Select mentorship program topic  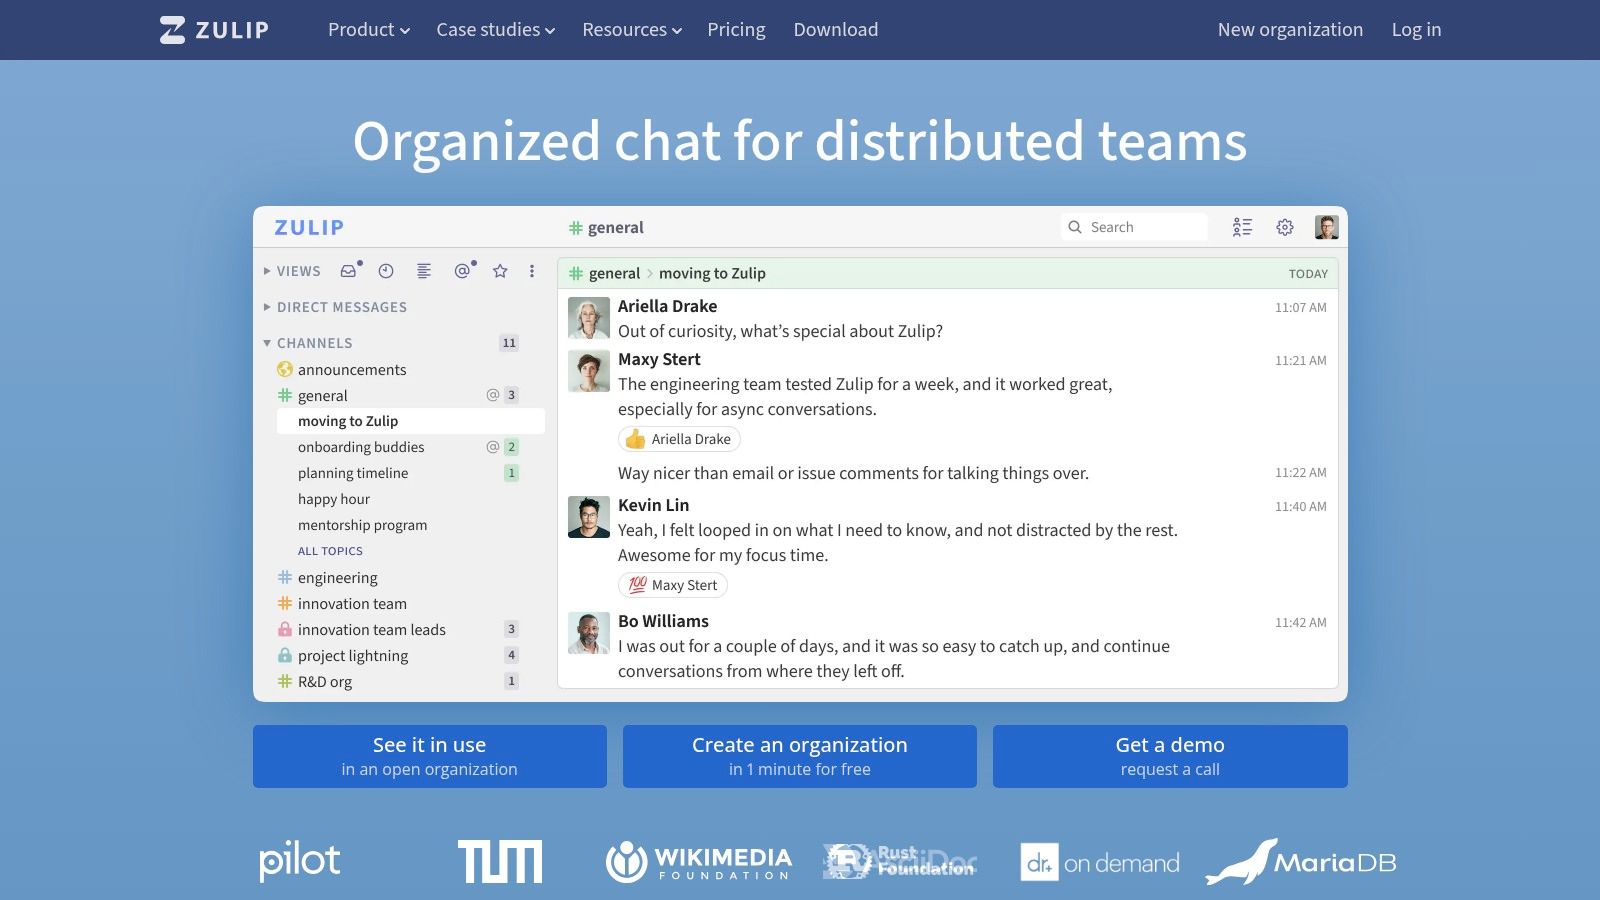[362, 525]
